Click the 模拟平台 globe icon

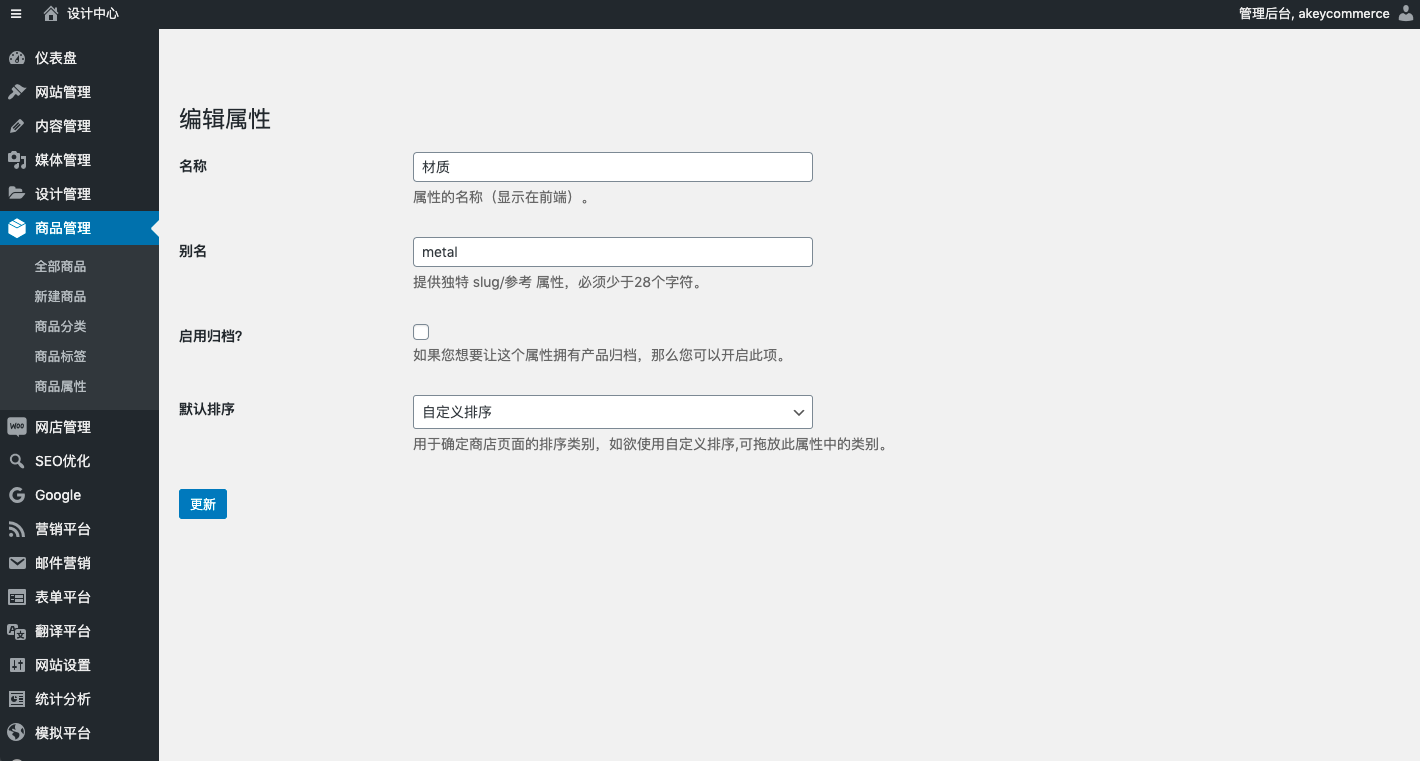pos(16,733)
